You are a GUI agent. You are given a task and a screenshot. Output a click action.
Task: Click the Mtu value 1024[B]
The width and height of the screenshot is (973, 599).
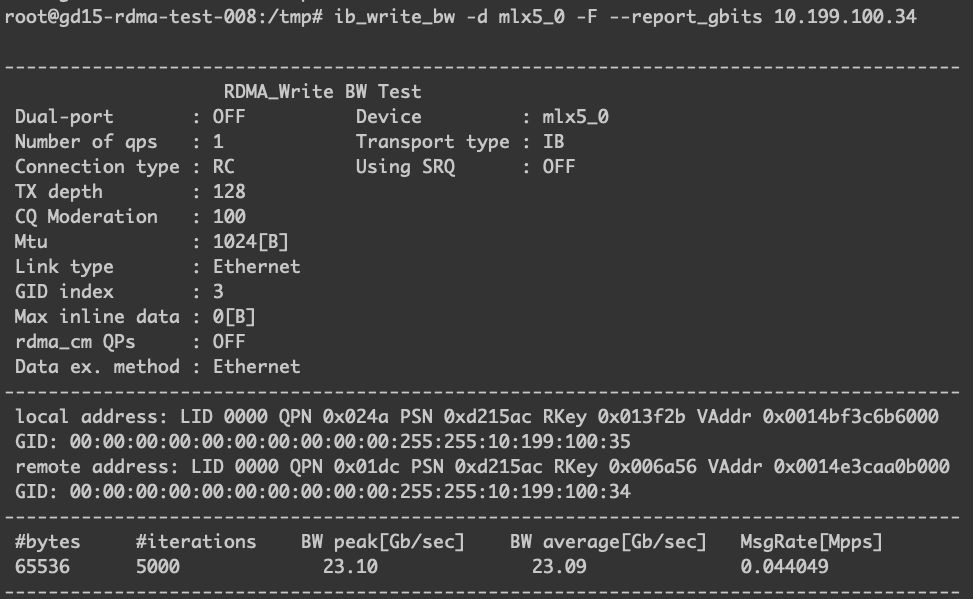tap(251, 241)
